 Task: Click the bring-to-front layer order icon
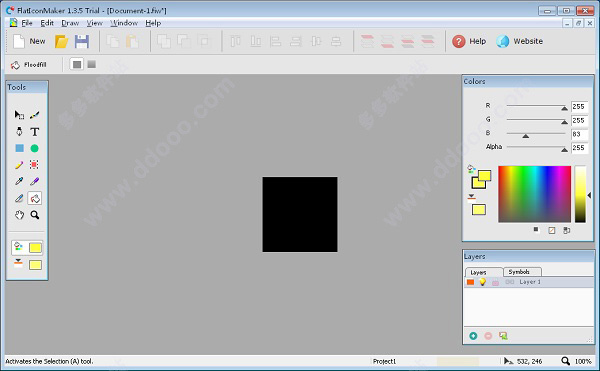[367, 41]
